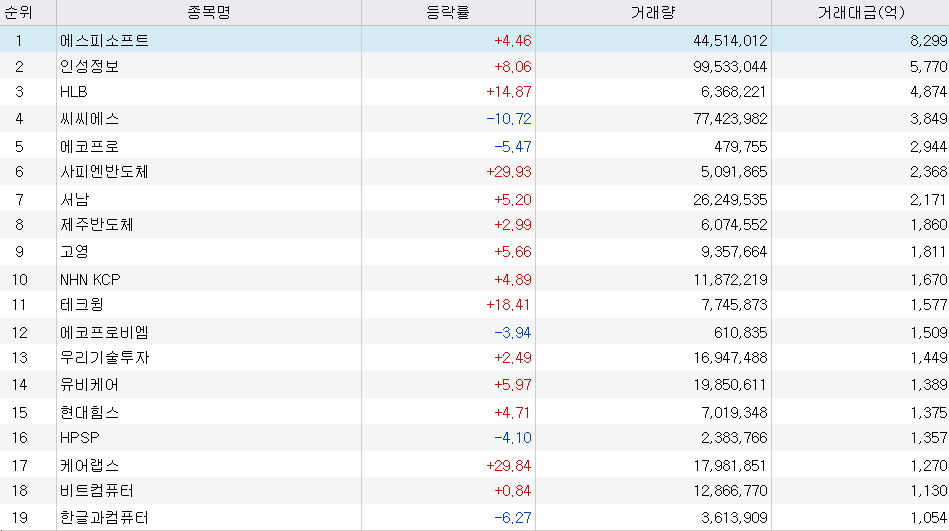Choose the 에코프로 stock name
The width and height of the screenshot is (949, 531).
[x=89, y=147]
